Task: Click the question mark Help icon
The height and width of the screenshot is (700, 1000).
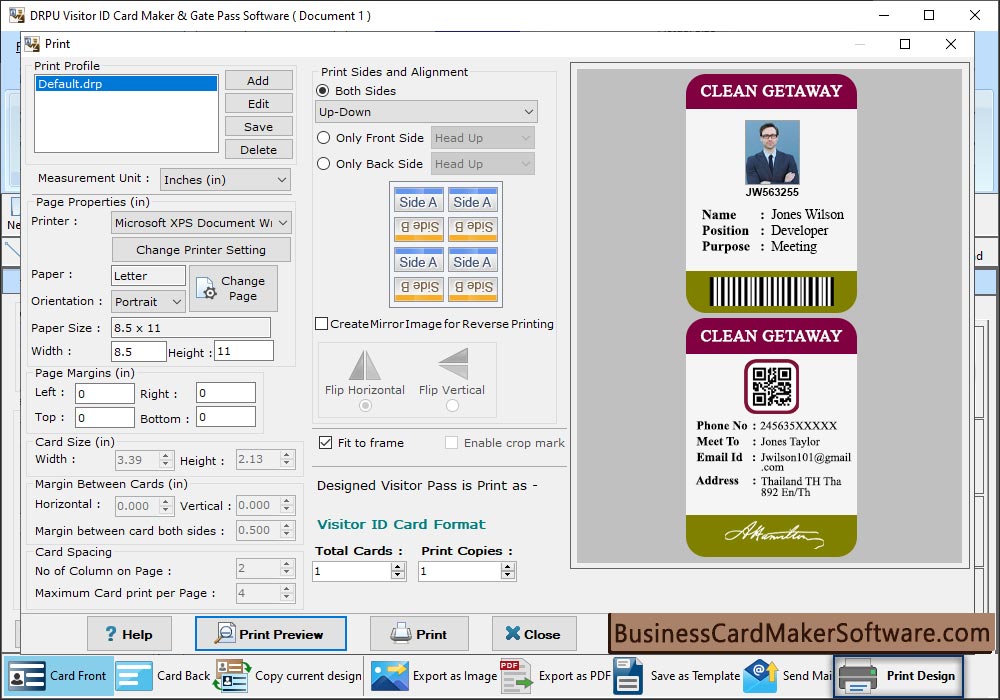Action: point(111,634)
